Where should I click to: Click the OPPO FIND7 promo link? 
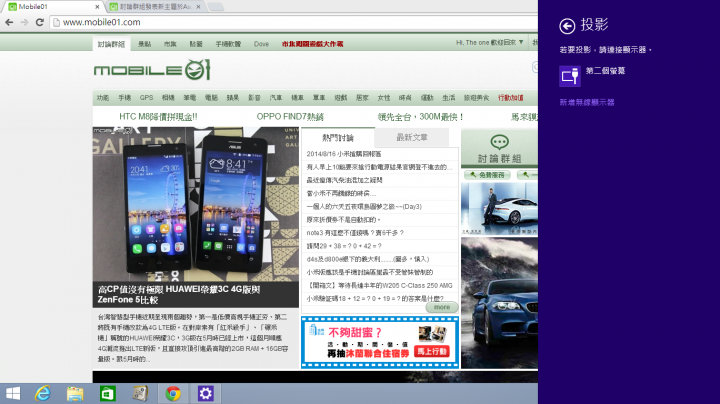click(290, 117)
